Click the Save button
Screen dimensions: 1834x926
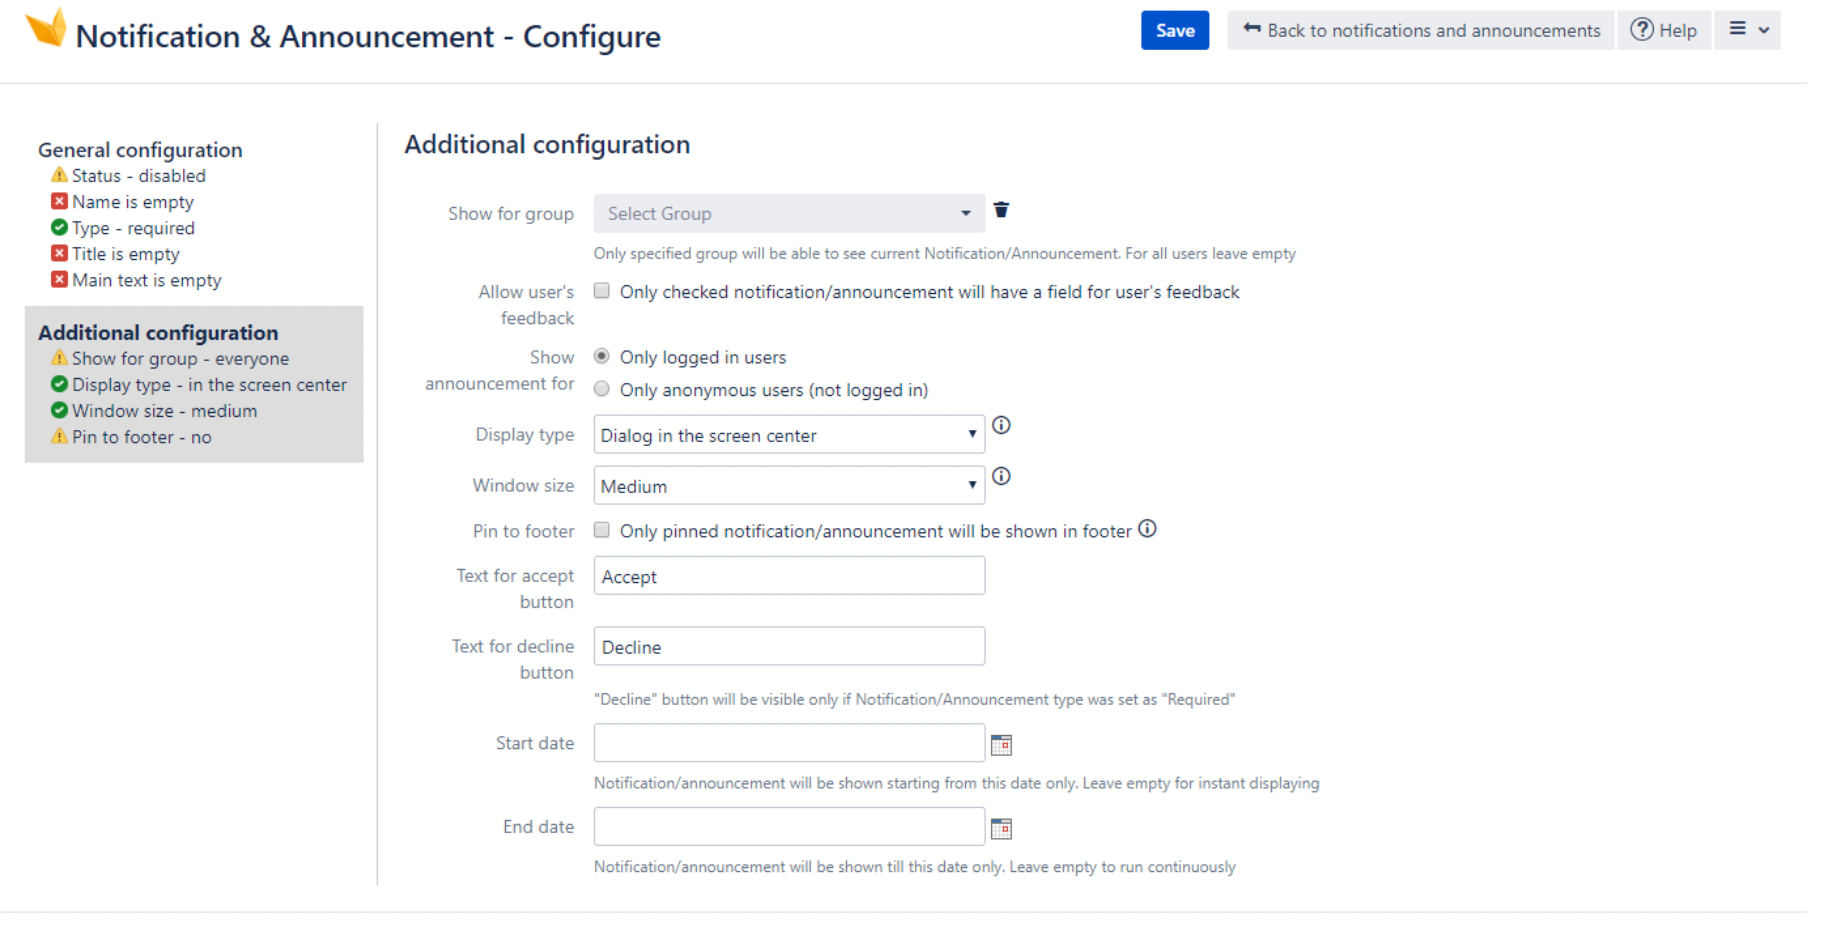pyautogui.click(x=1175, y=30)
